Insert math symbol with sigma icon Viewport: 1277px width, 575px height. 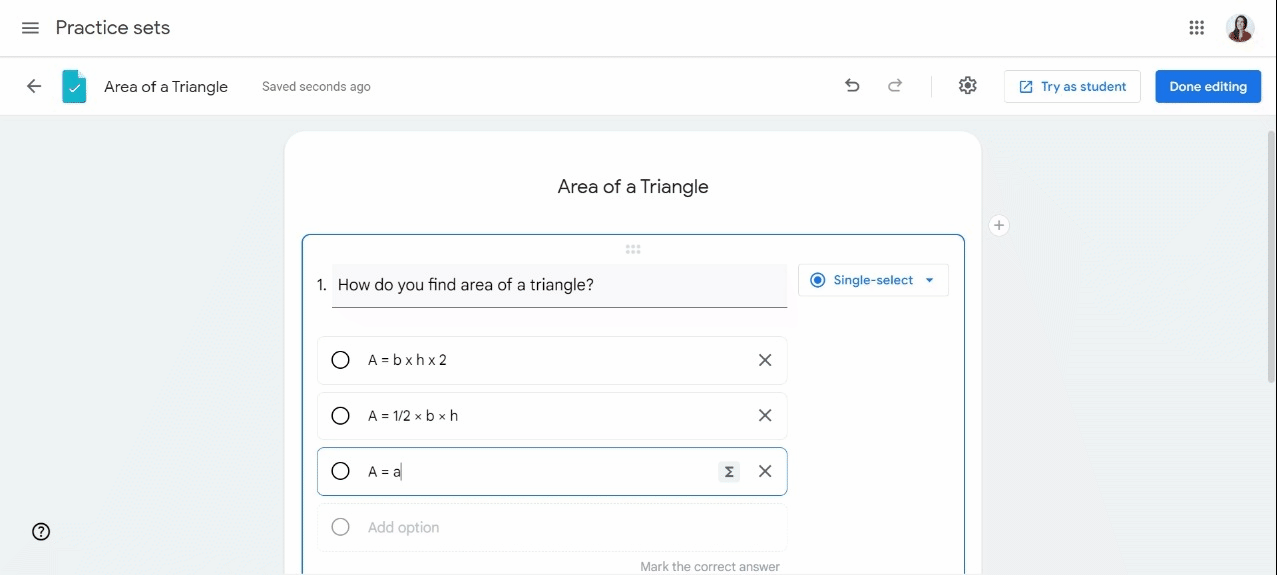[x=729, y=472]
